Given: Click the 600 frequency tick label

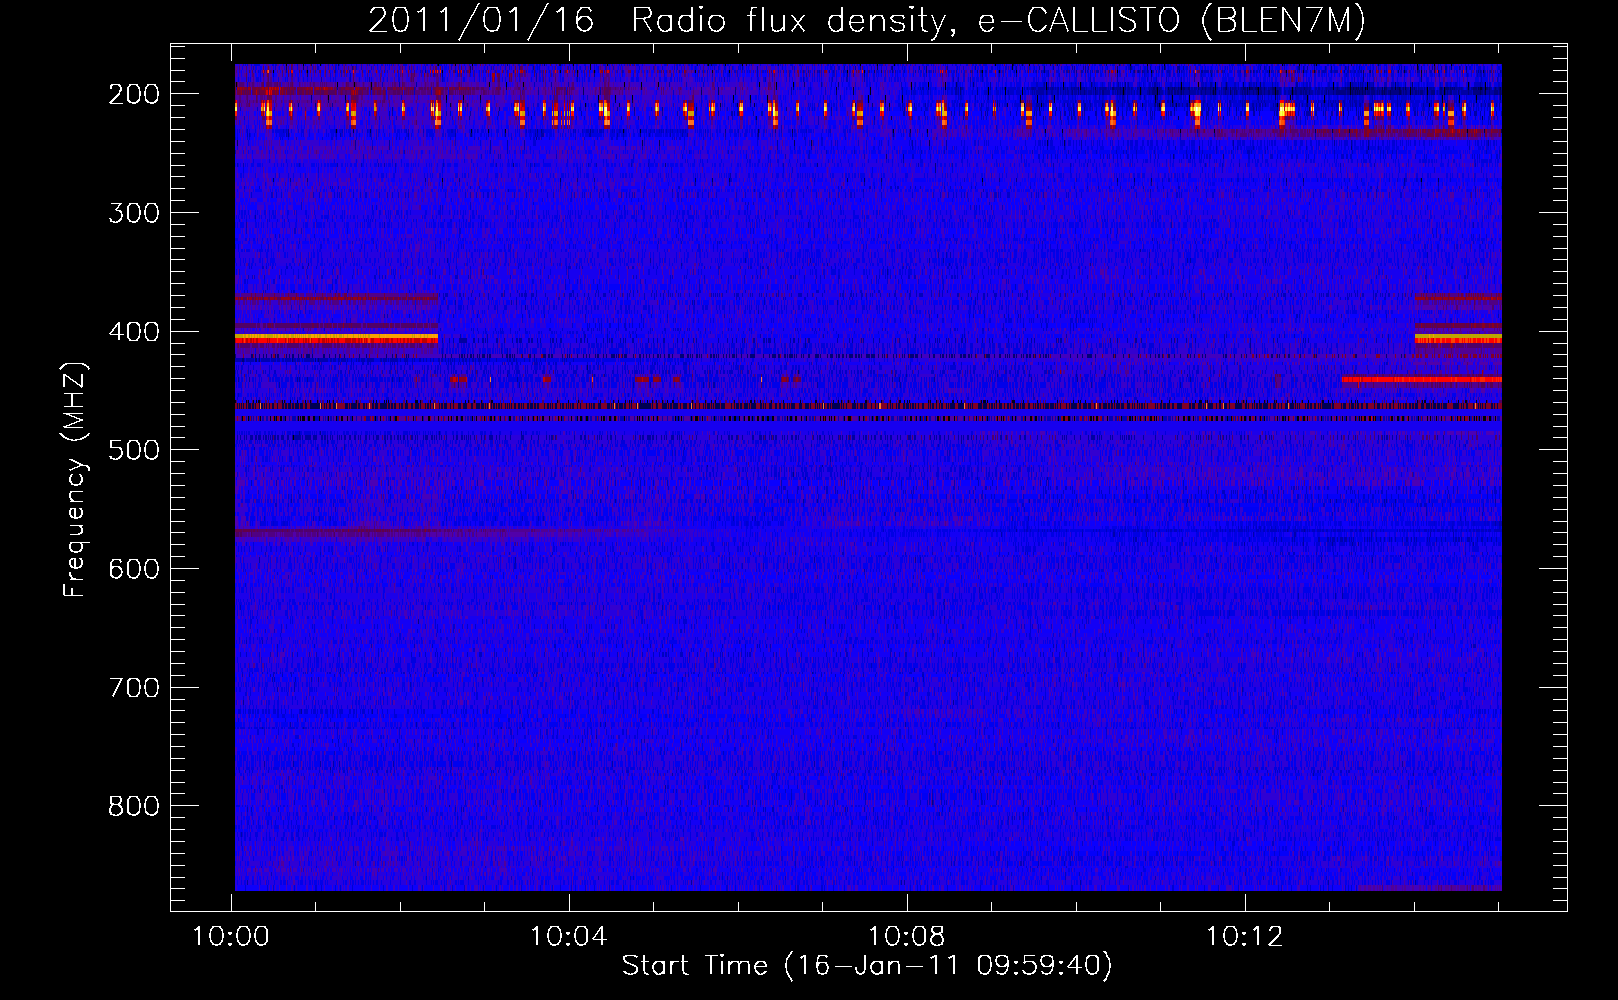Looking at the screenshot, I should [134, 569].
